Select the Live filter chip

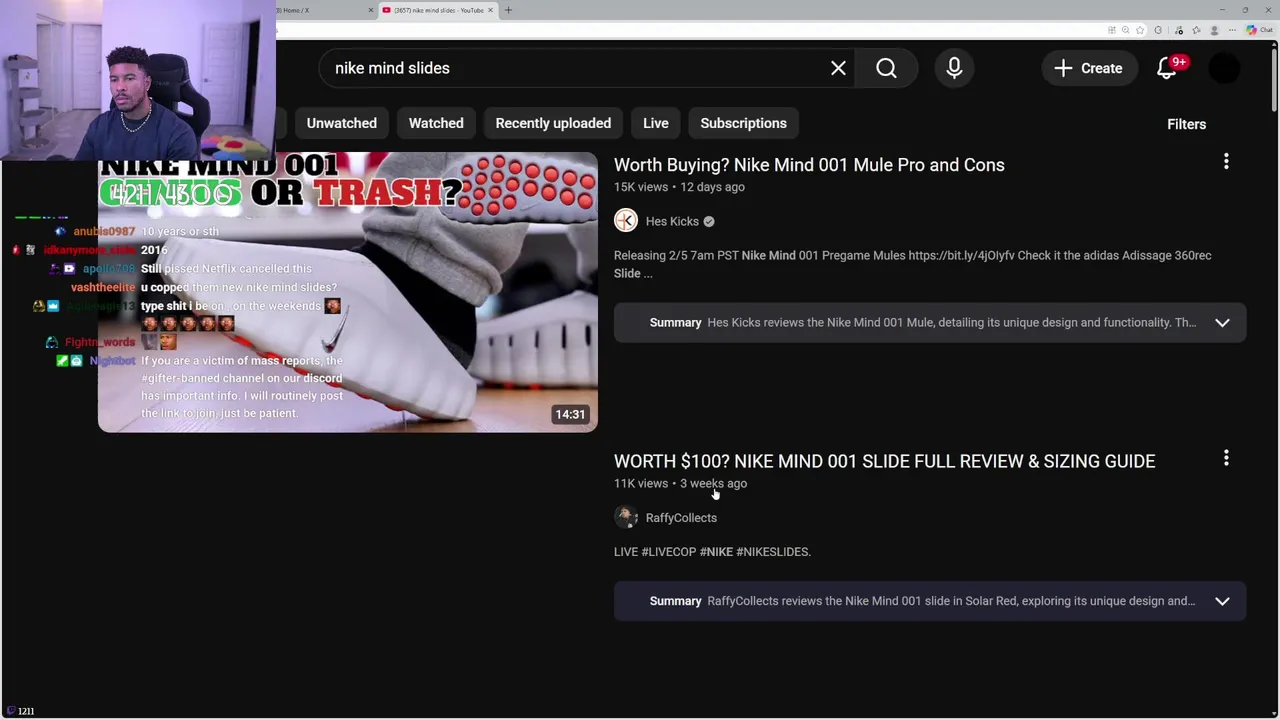coord(656,123)
